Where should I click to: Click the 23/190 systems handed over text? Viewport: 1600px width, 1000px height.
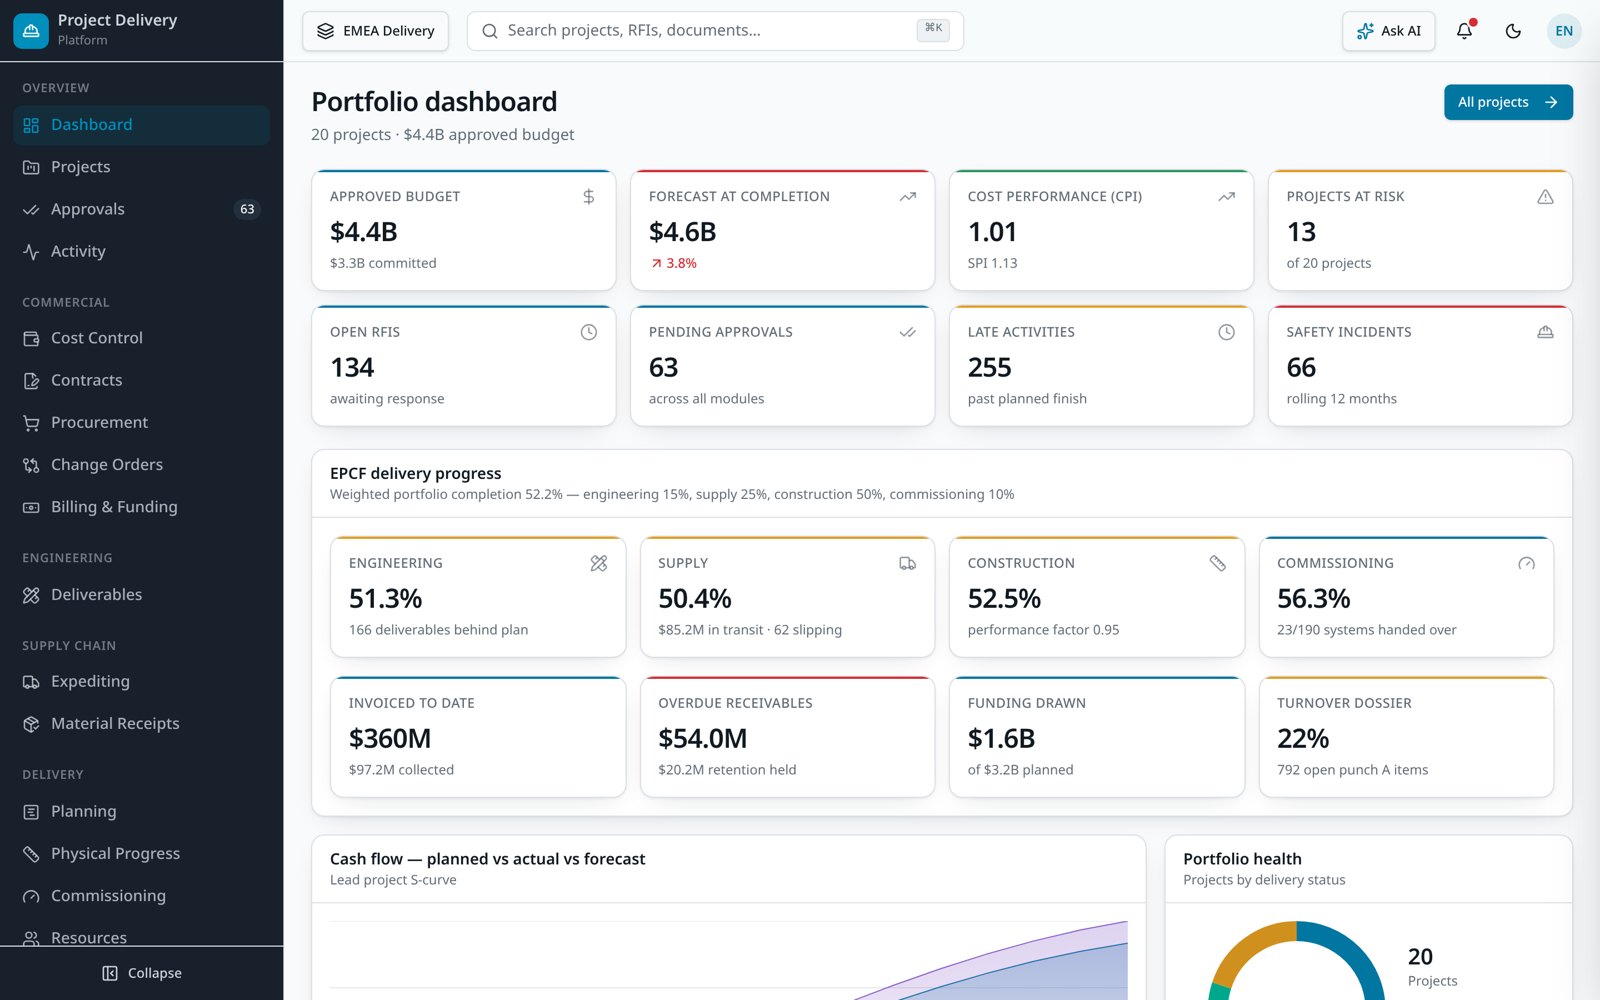[x=1366, y=630]
